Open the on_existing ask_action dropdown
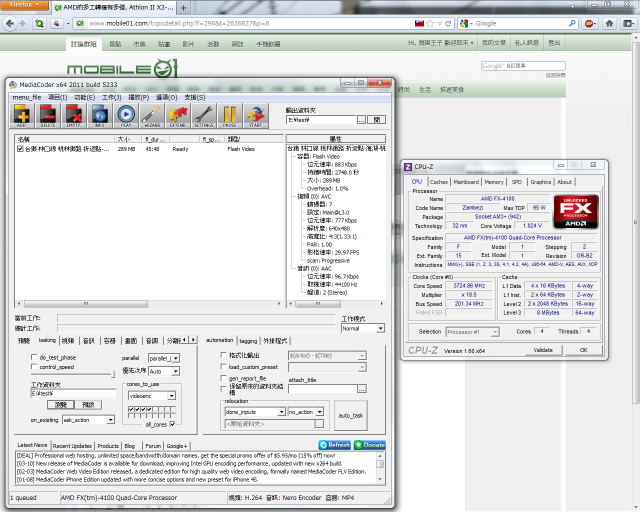Viewport: 640px width, 512px height. [89, 420]
